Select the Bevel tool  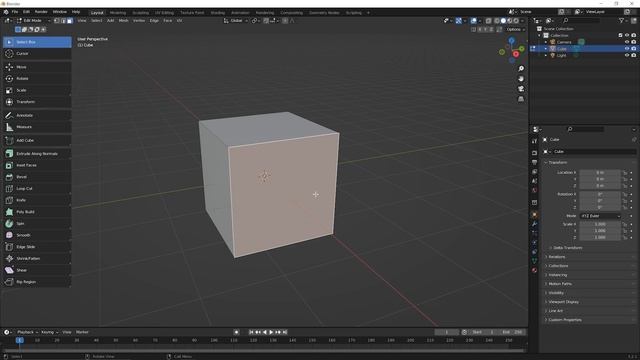click(37, 177)
